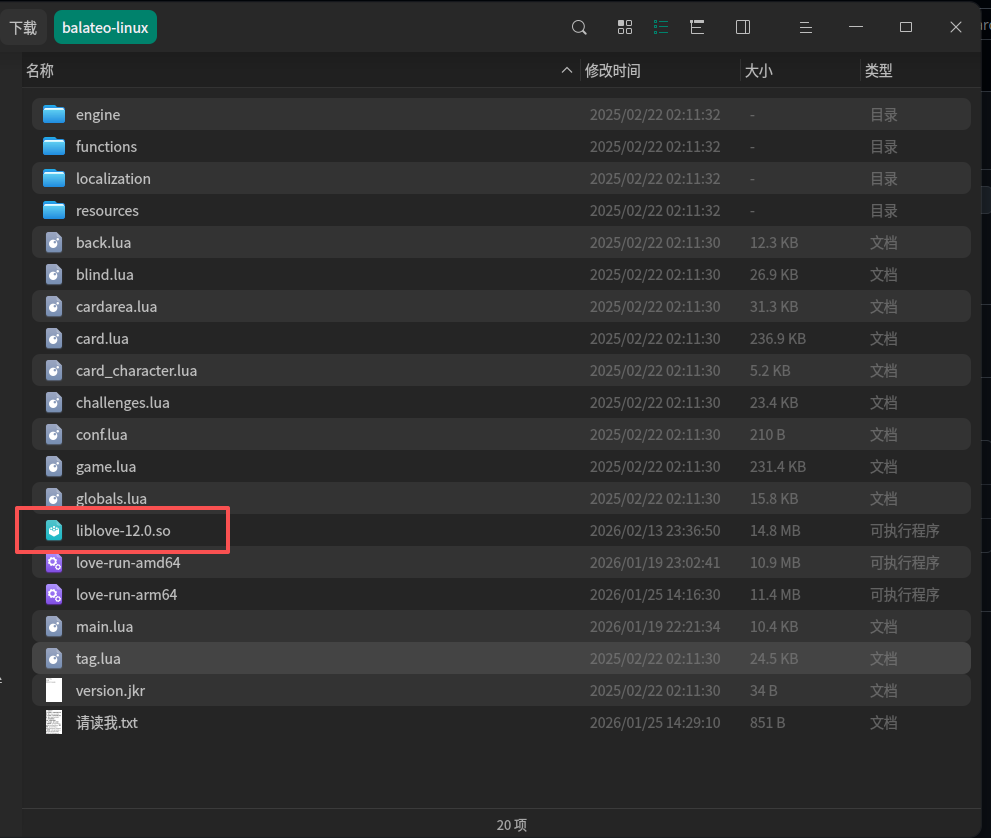This screenshot has width=991, height=838.
Task: Select love-run-amd64 file name
Action: [x=128, y=562]
